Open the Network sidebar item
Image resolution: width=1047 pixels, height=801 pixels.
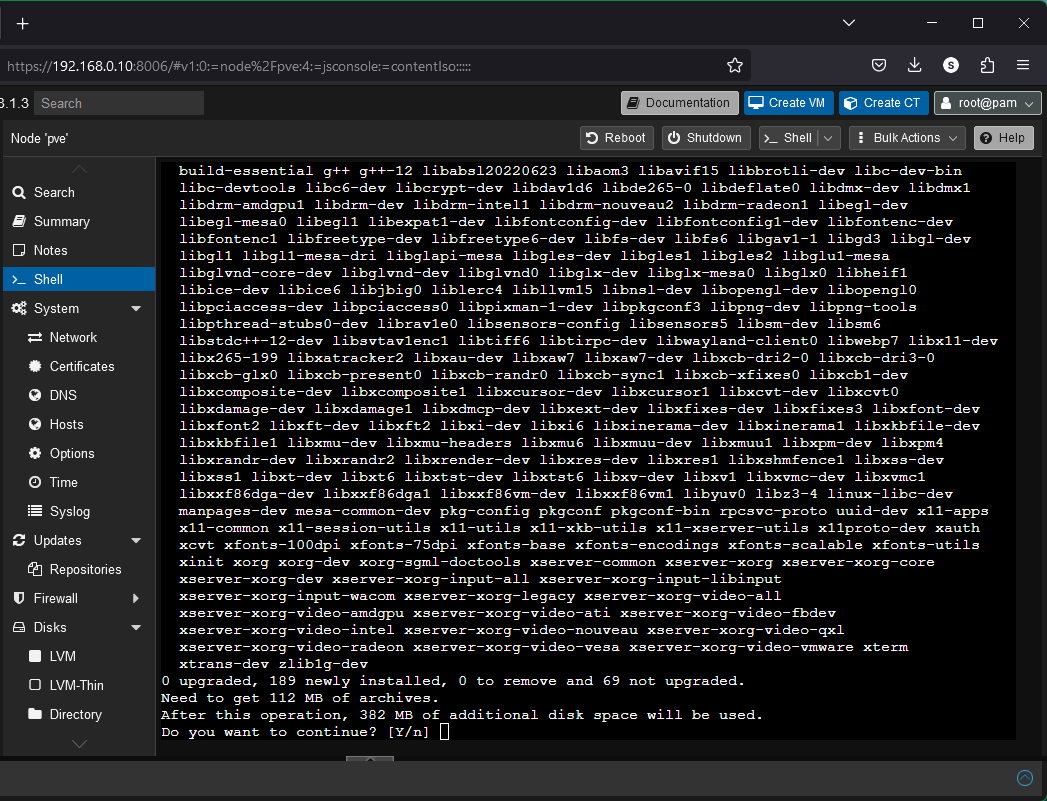(79, 338)
